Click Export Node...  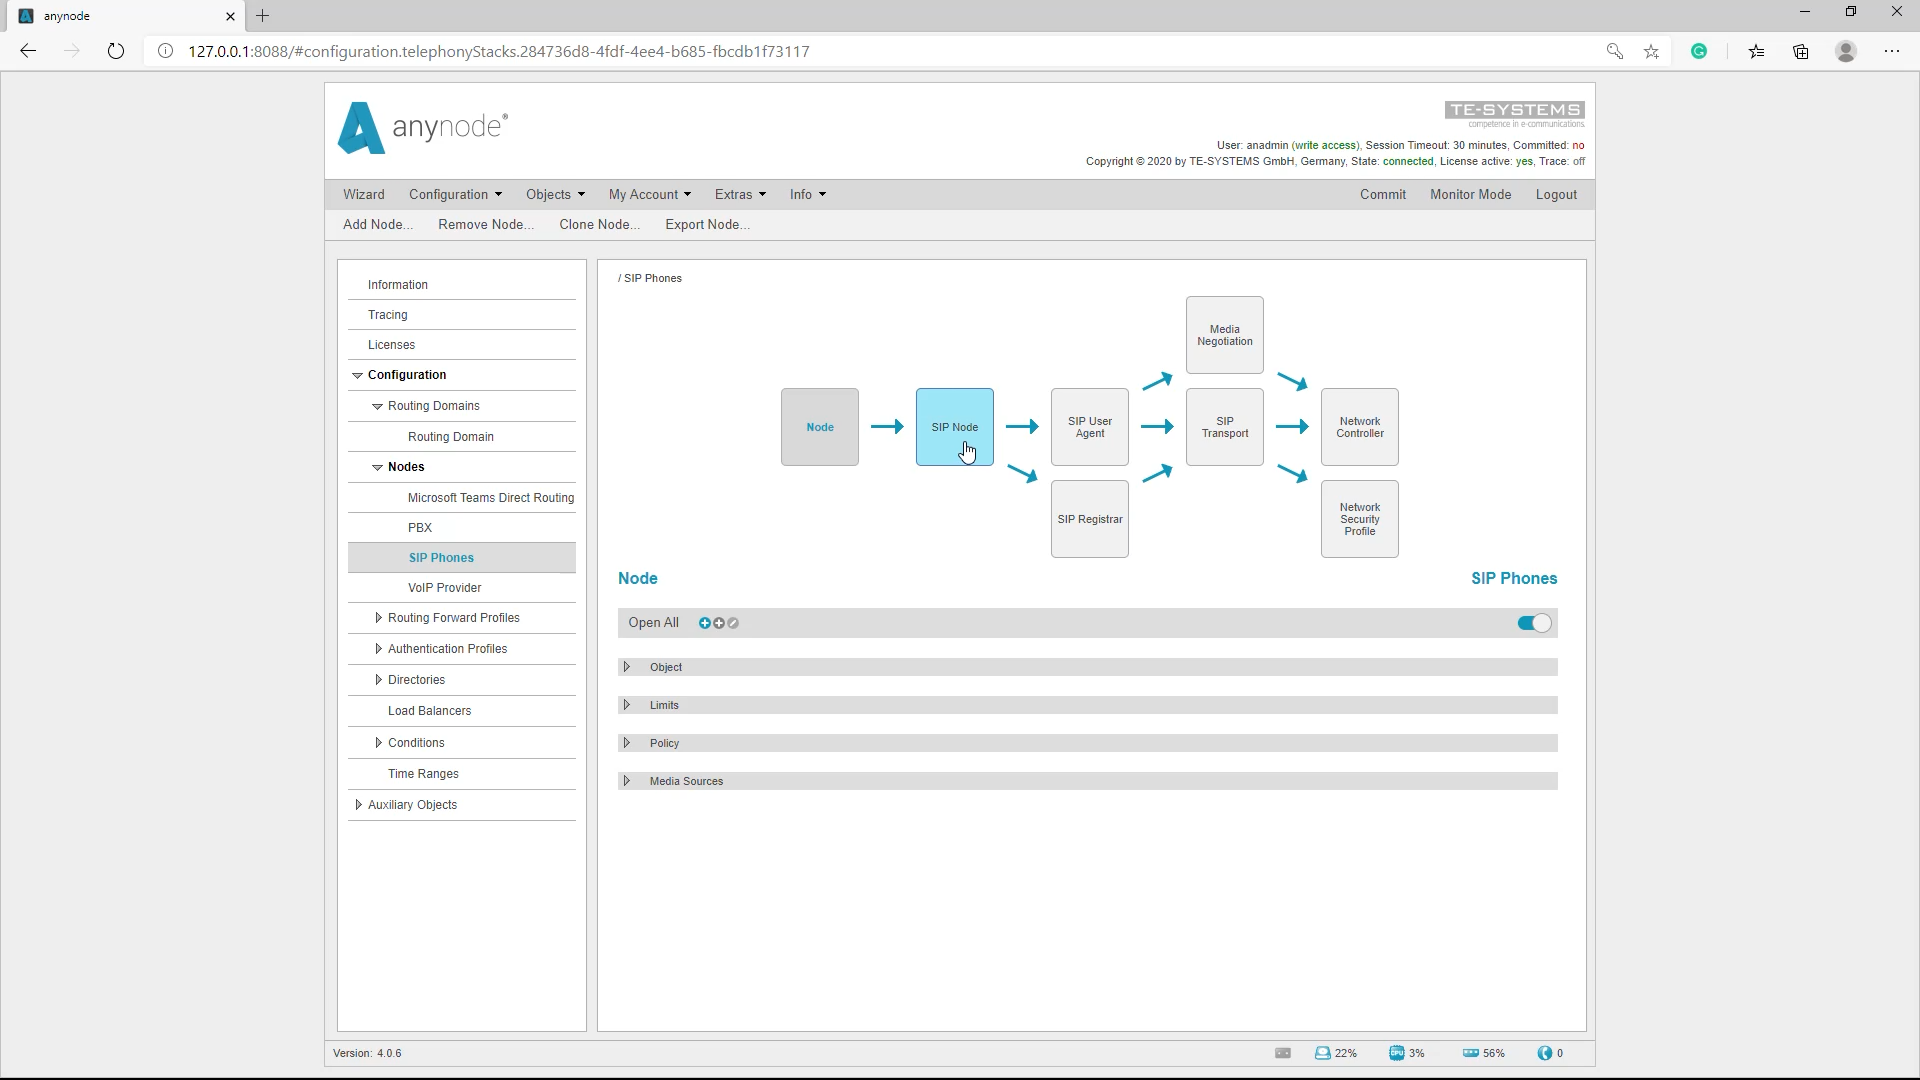[708, 224]
